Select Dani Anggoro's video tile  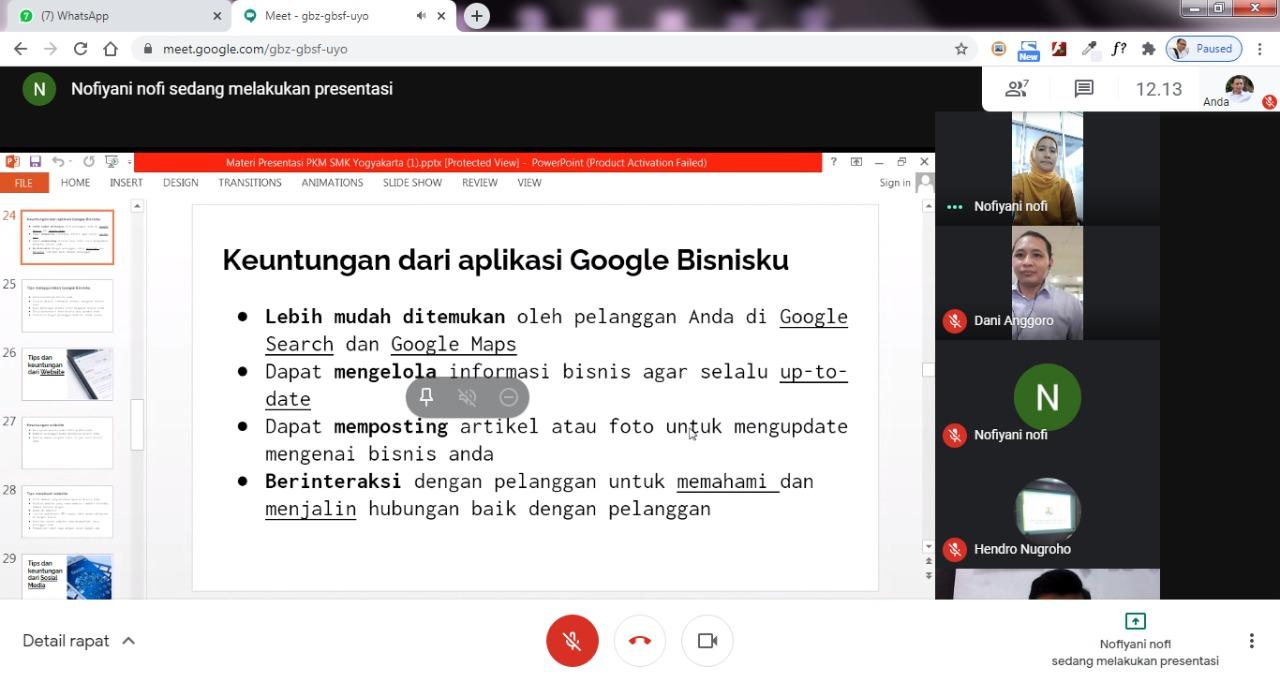1047,283
